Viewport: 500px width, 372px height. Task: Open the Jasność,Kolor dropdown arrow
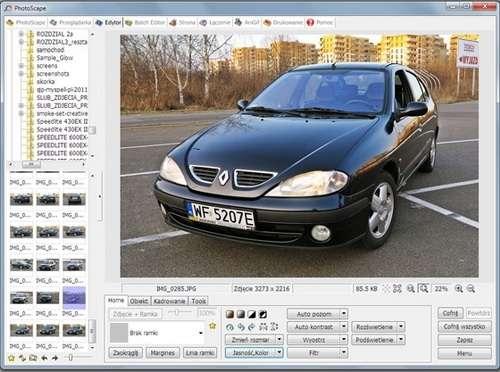[x=279, y=352]
